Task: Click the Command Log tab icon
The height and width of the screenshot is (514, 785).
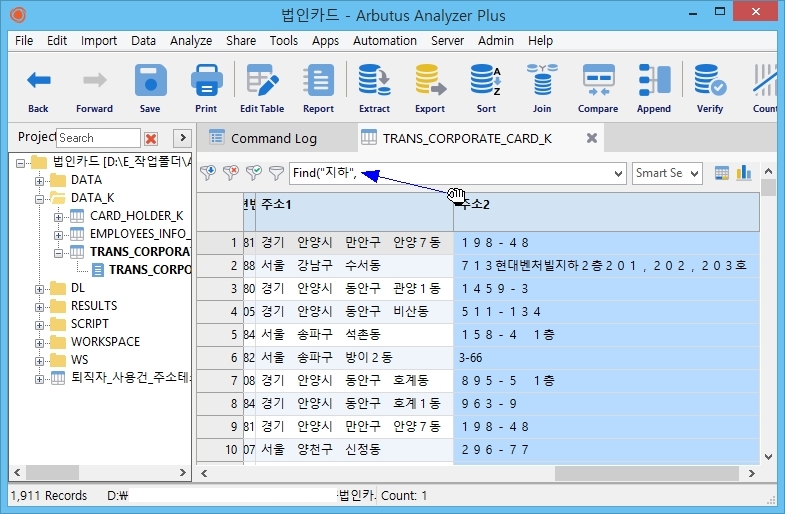Action: point(217,137)
